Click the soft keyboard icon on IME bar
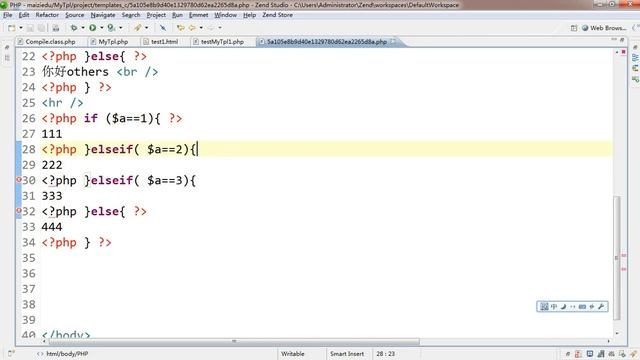The width and height of the screenshot is (640, 360). (x=582, y=307)
